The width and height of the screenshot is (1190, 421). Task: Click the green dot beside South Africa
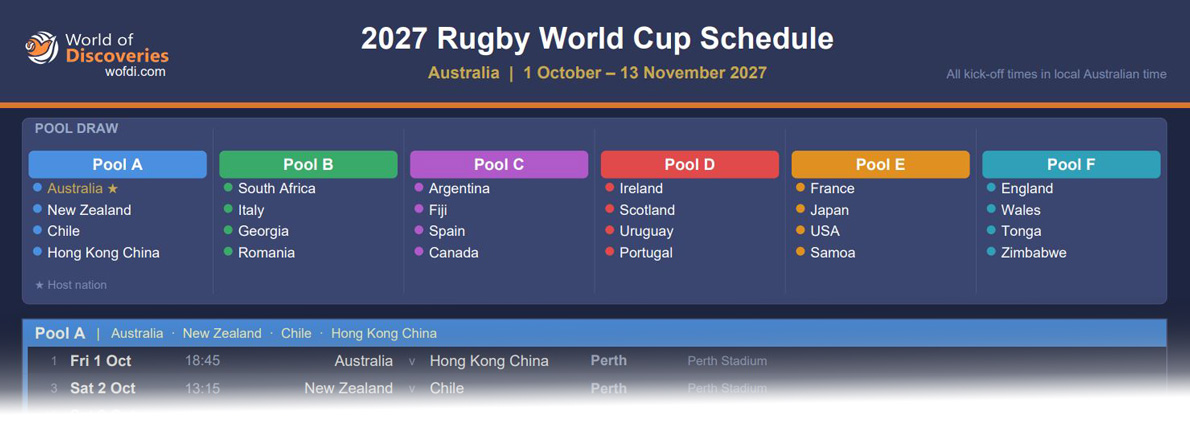(228, 187)
